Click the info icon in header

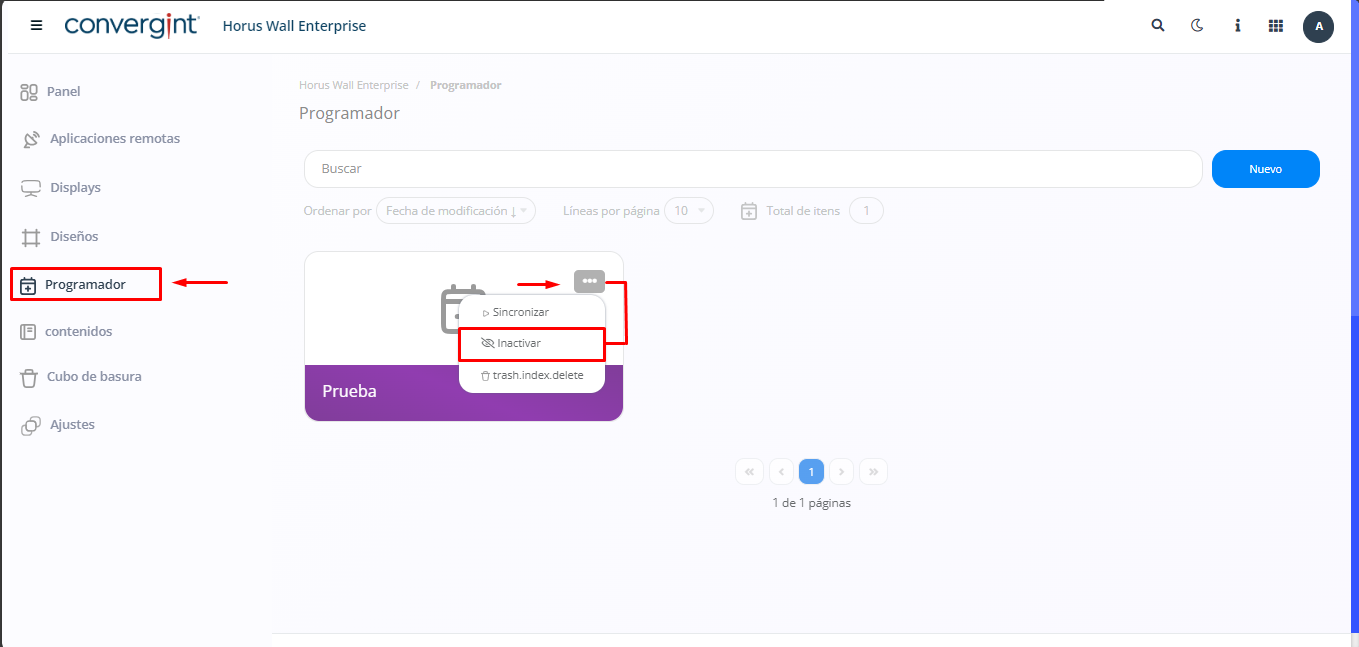click(1237, 26)
